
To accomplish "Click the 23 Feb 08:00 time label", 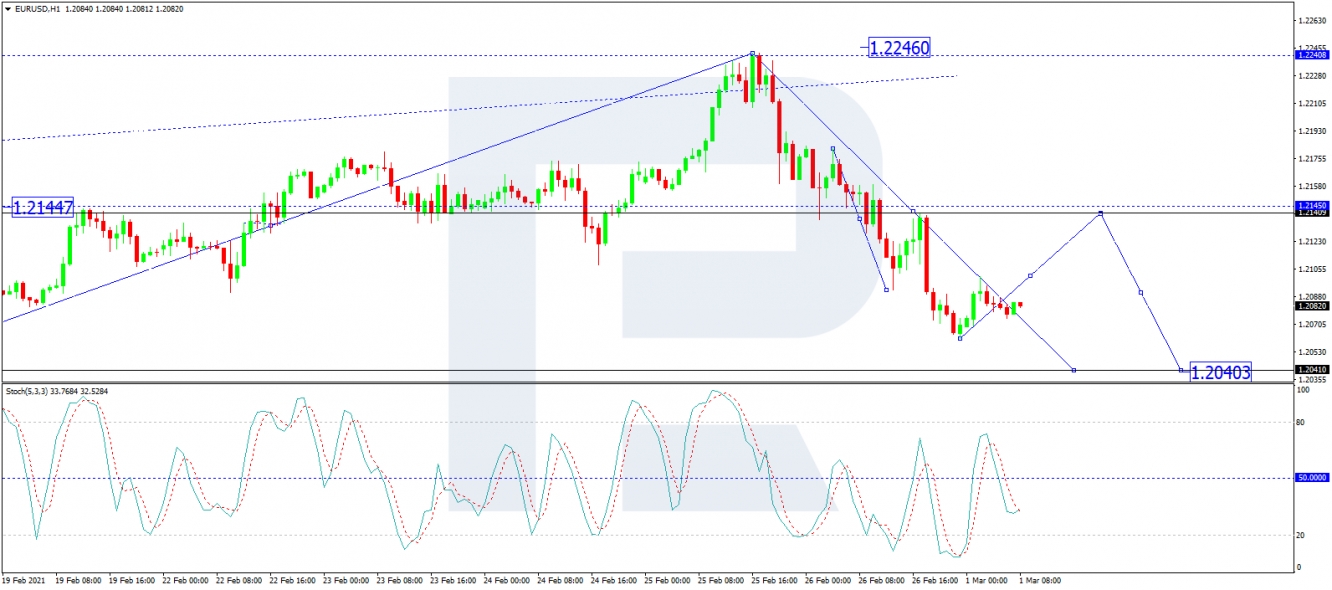I will 398,579.
